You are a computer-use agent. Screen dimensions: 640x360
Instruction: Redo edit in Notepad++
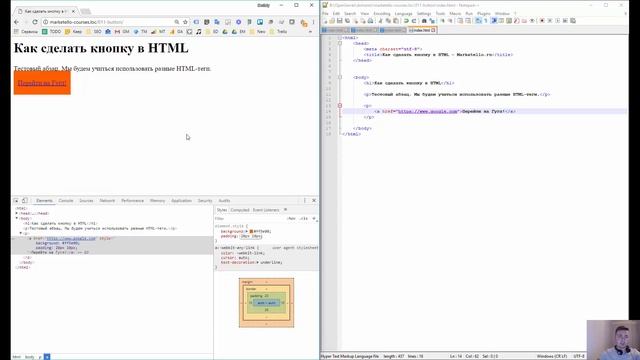pos(414,21)
